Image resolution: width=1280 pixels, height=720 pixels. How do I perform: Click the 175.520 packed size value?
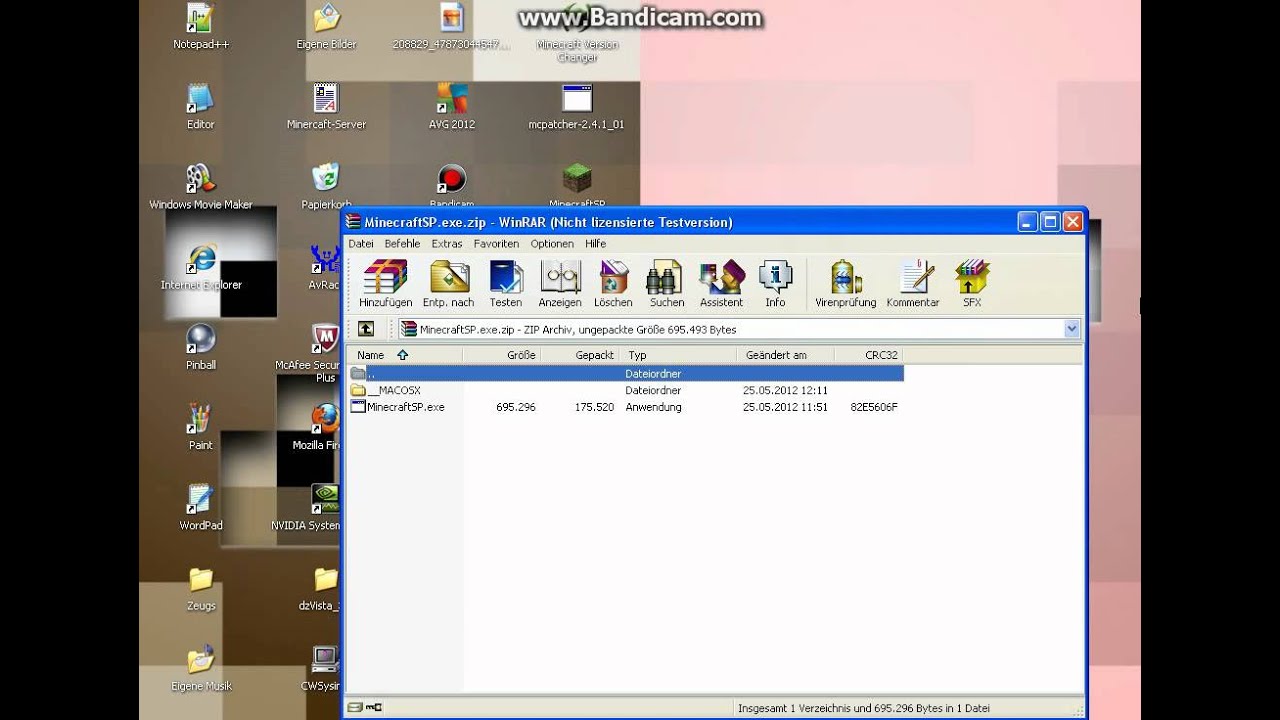[594, 407]
